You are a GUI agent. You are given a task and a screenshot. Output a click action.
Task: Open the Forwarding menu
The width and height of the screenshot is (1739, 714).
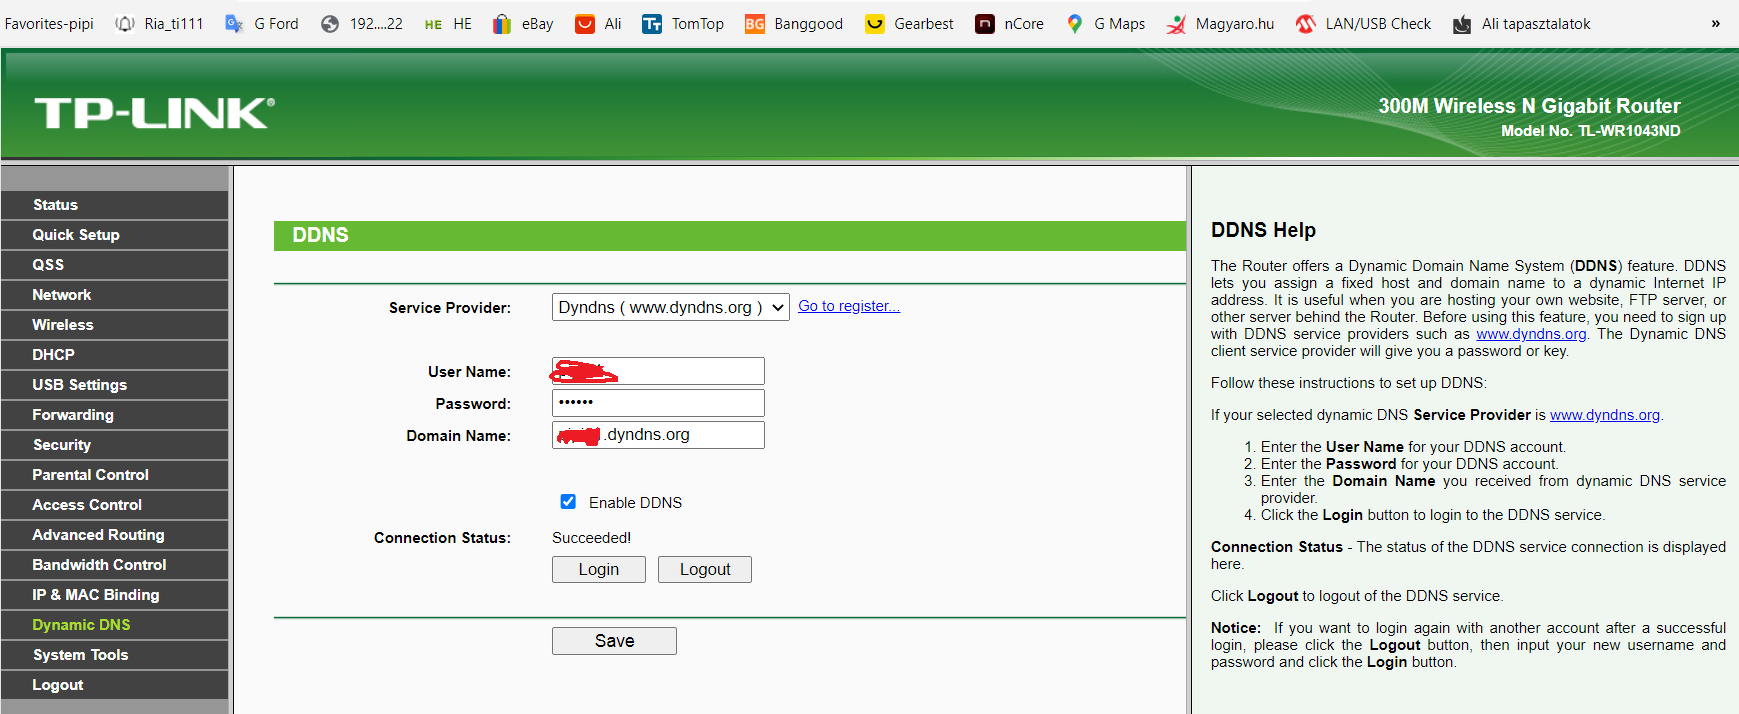[115, 415]
